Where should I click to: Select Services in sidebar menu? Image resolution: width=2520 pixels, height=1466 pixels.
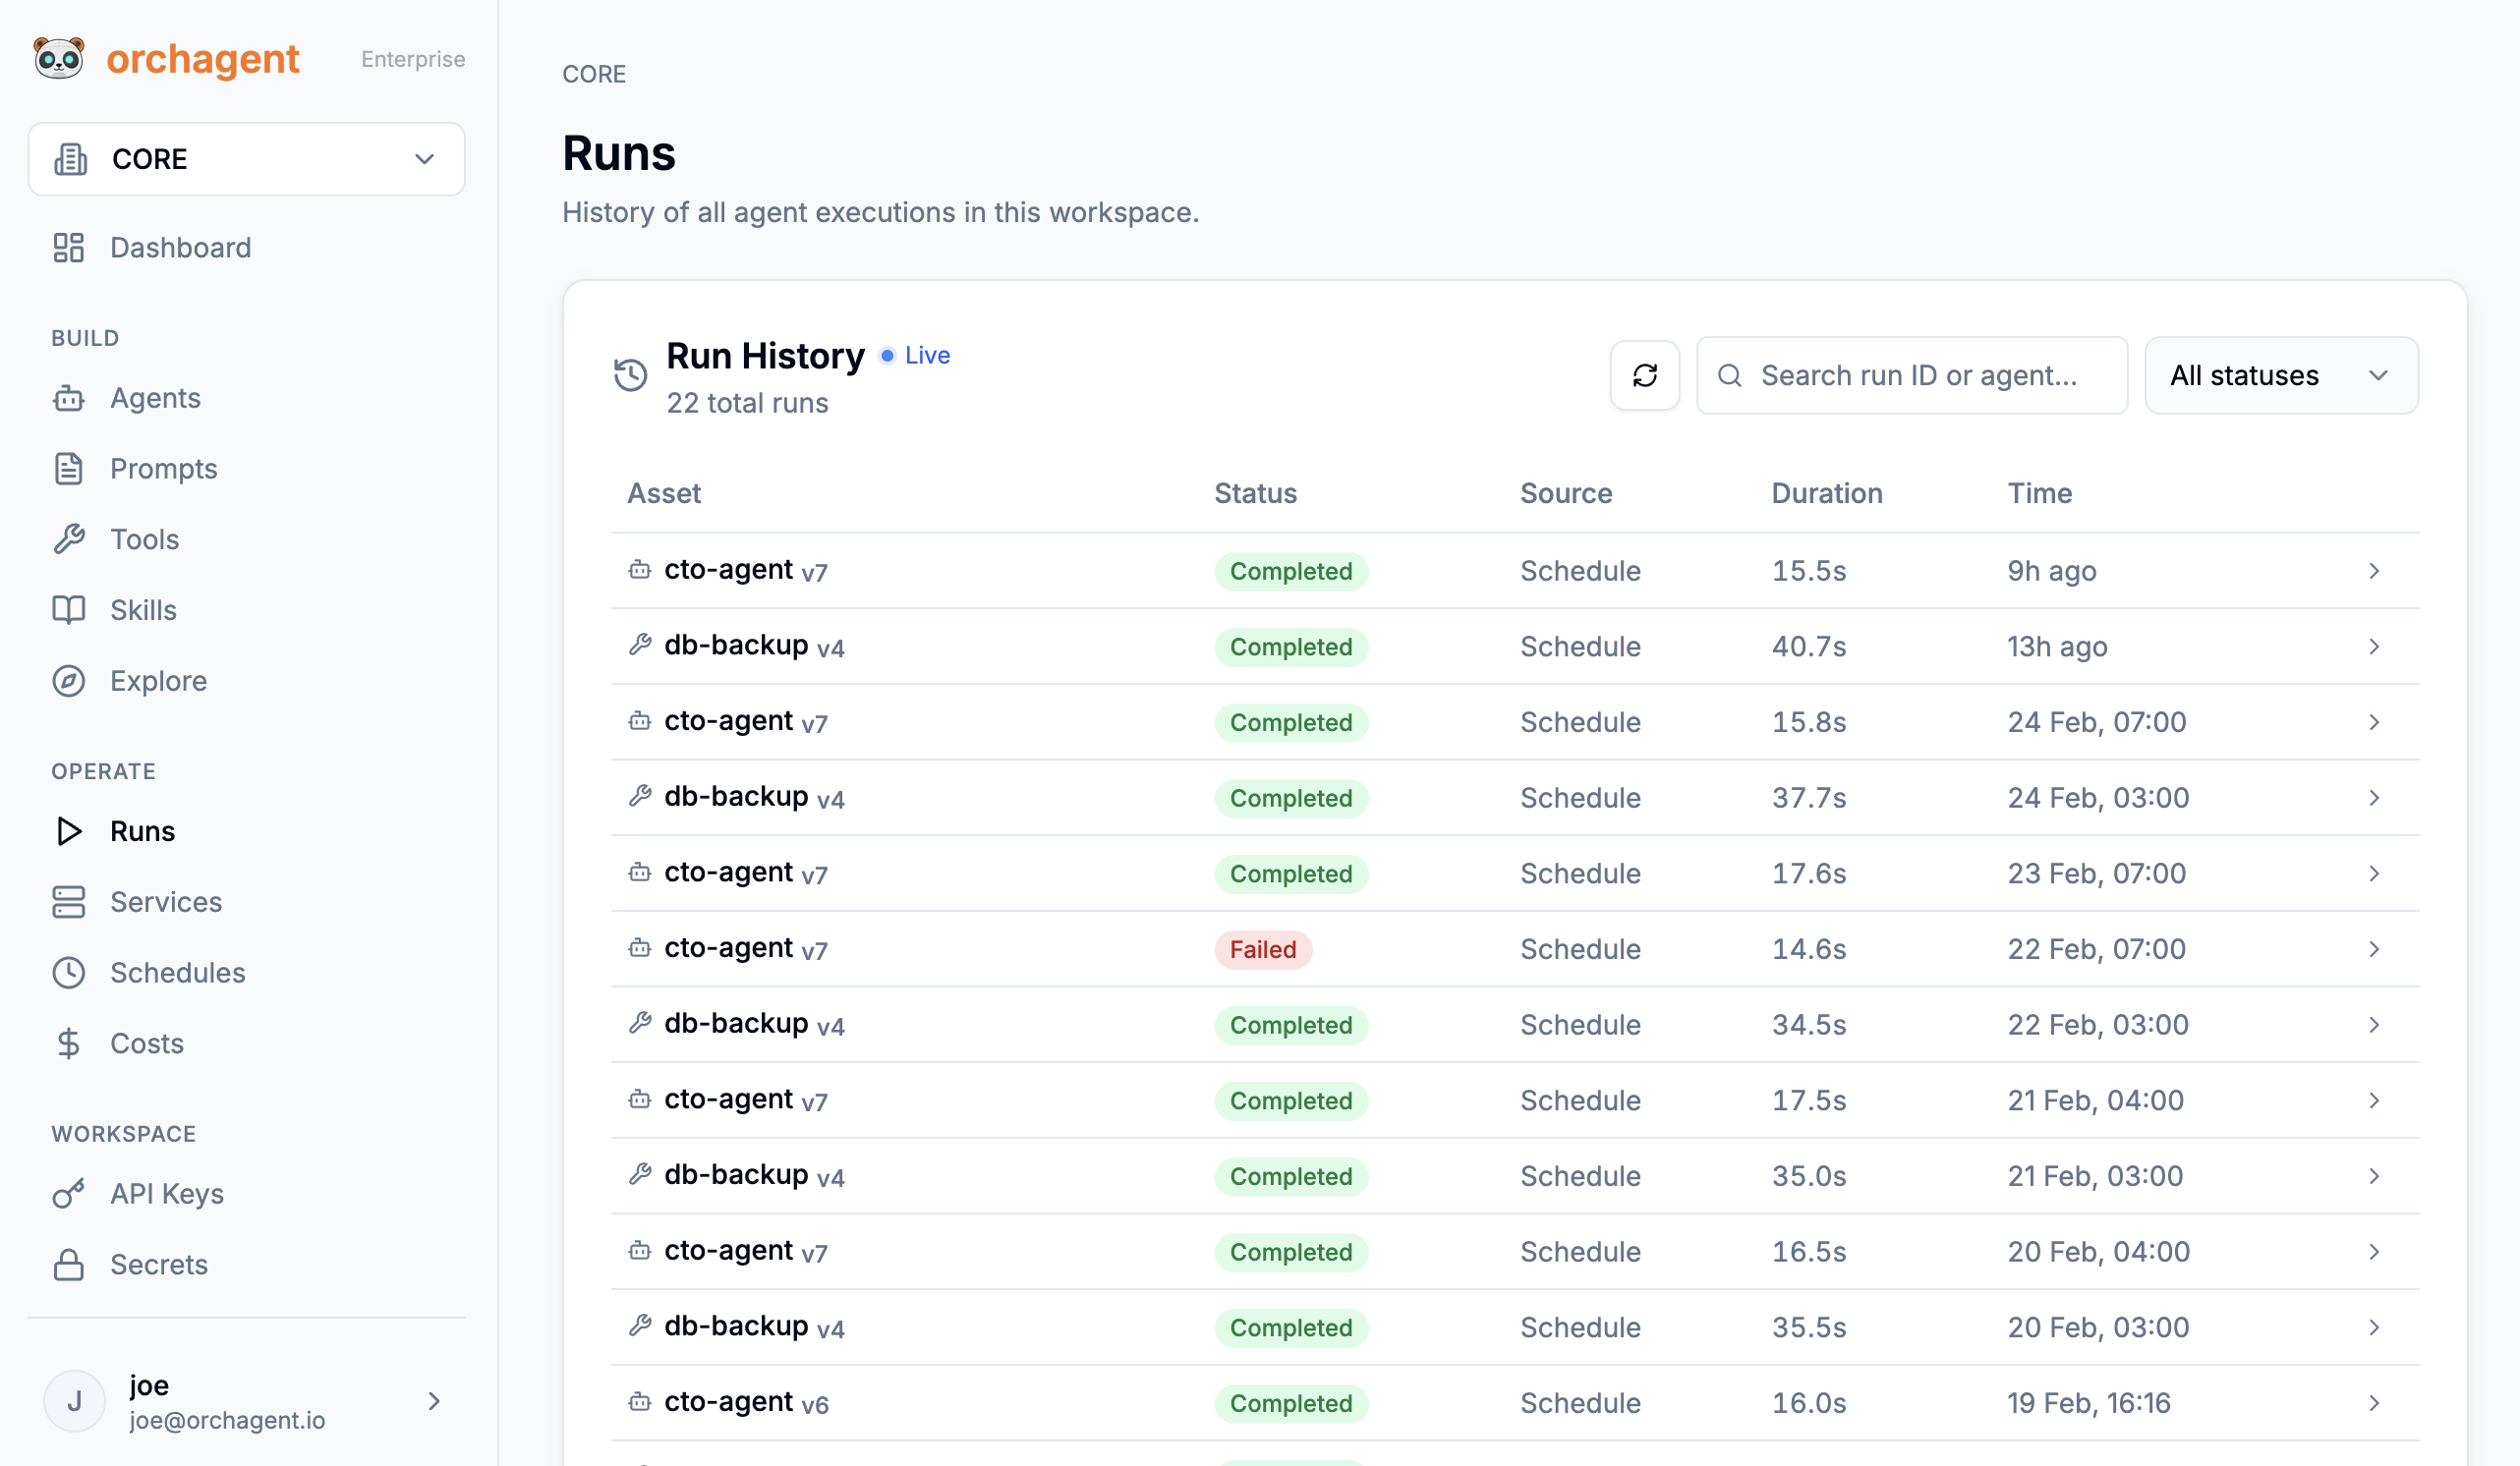click(x=165, y=902)
